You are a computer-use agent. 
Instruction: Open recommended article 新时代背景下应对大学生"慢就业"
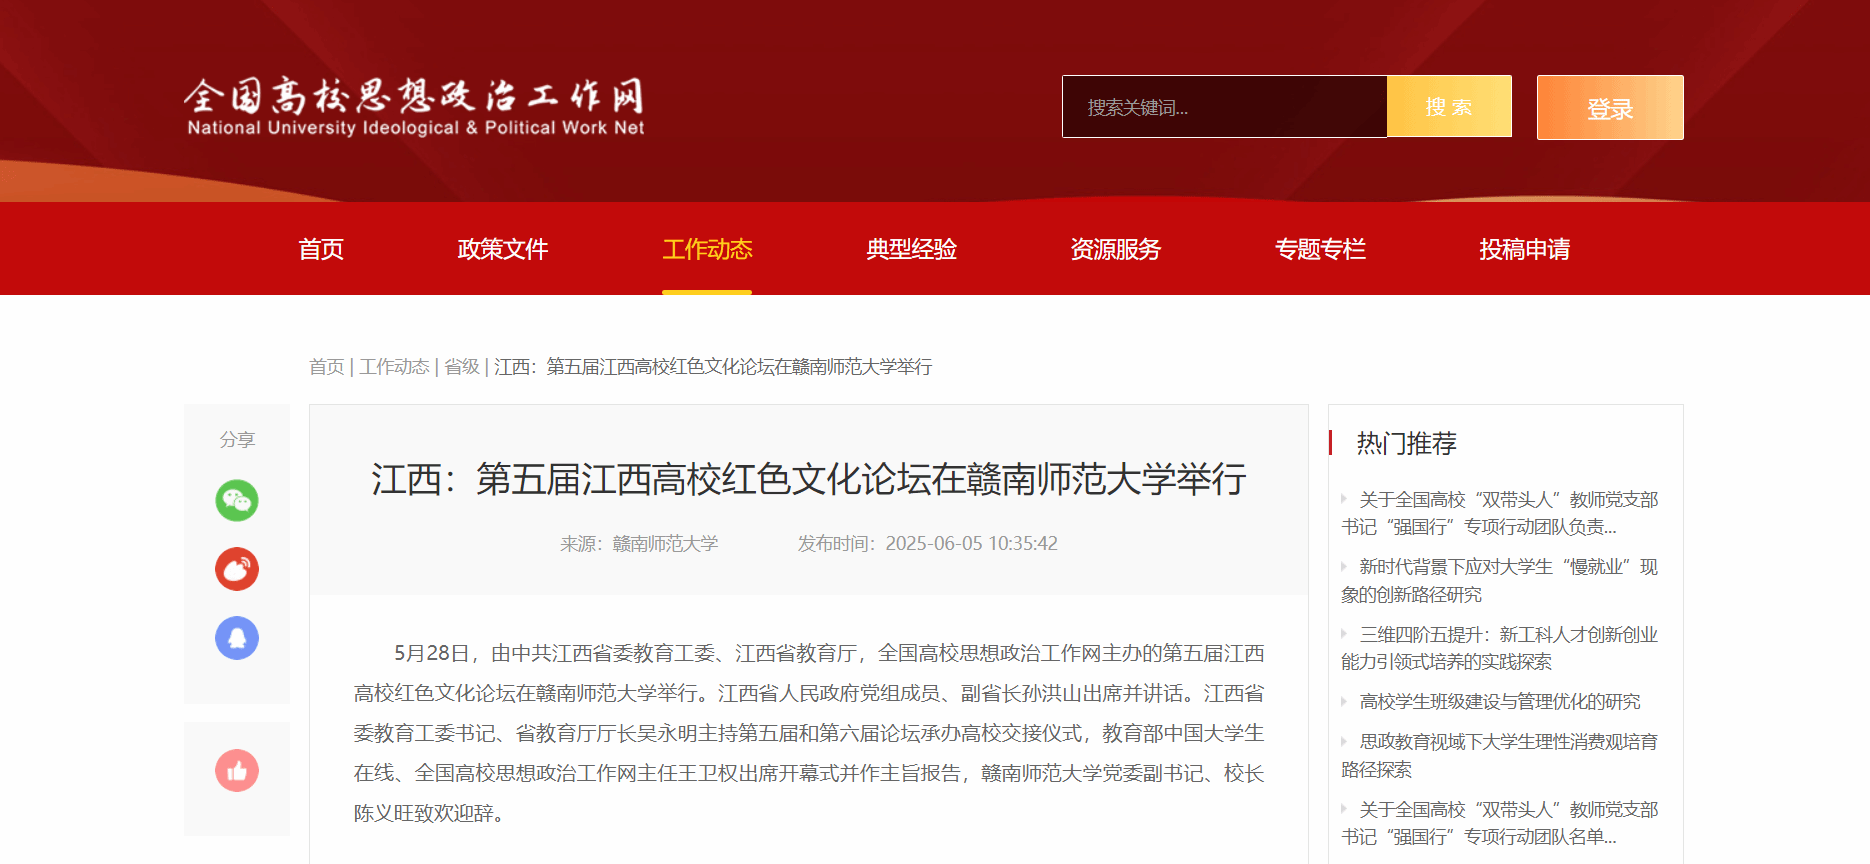coord(1499,581)
